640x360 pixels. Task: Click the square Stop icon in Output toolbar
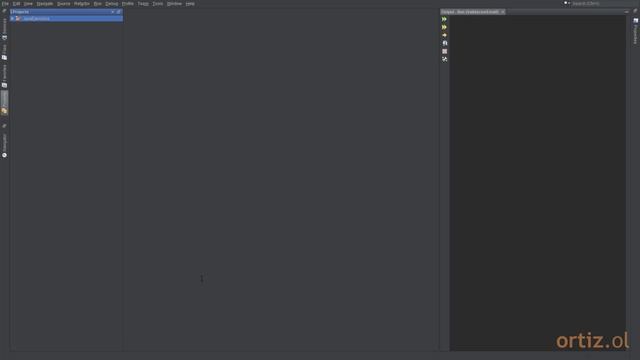[x=445, y=51]
